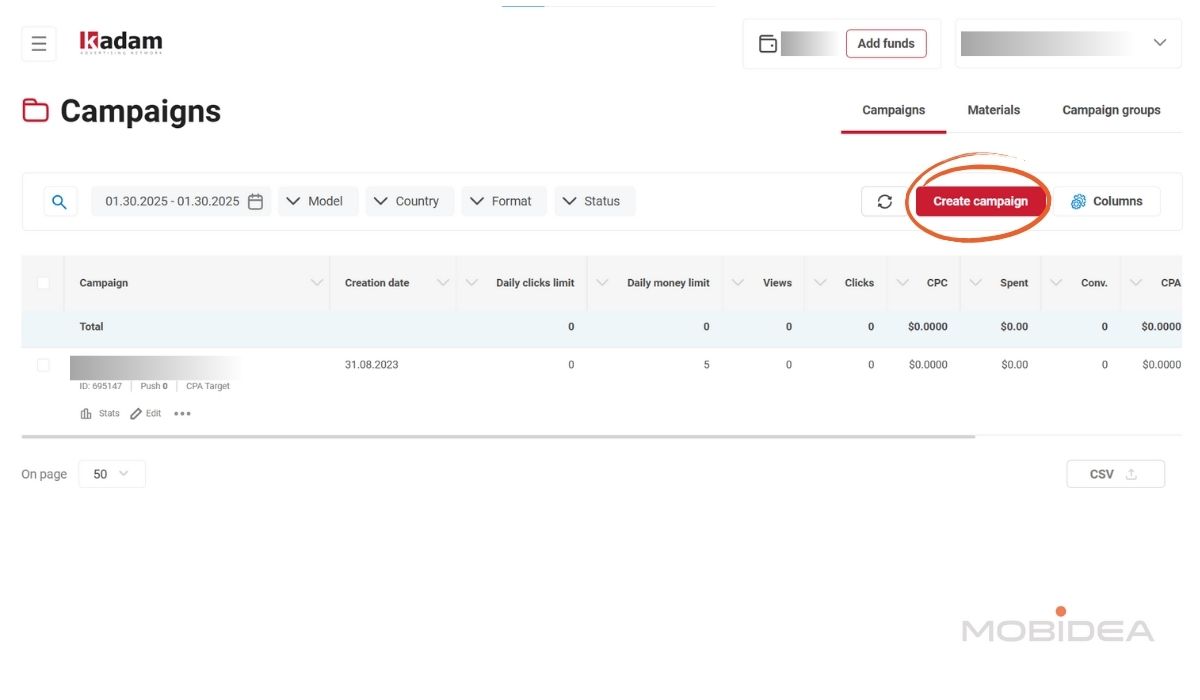Expand the Model filter dropdown
Image resolution: width=1200 pixels, height=700 pixels.
coord(316,202)
